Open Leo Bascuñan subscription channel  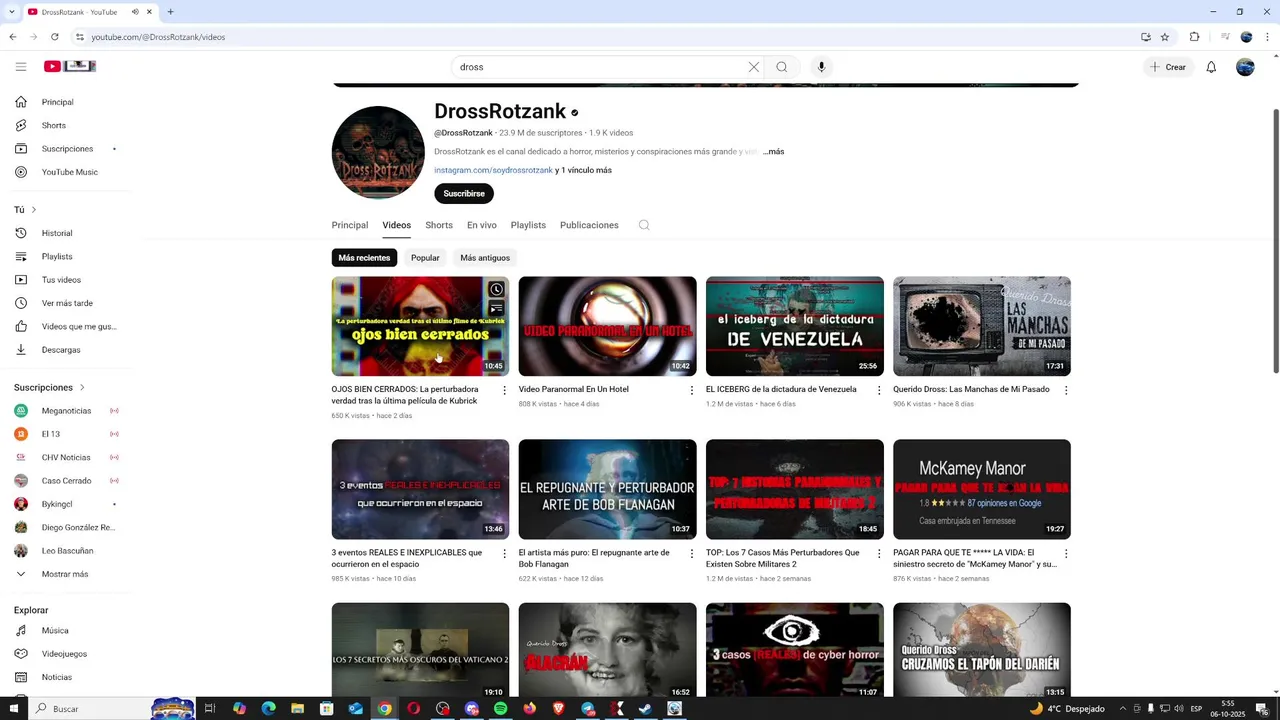[x=69, y=551]
